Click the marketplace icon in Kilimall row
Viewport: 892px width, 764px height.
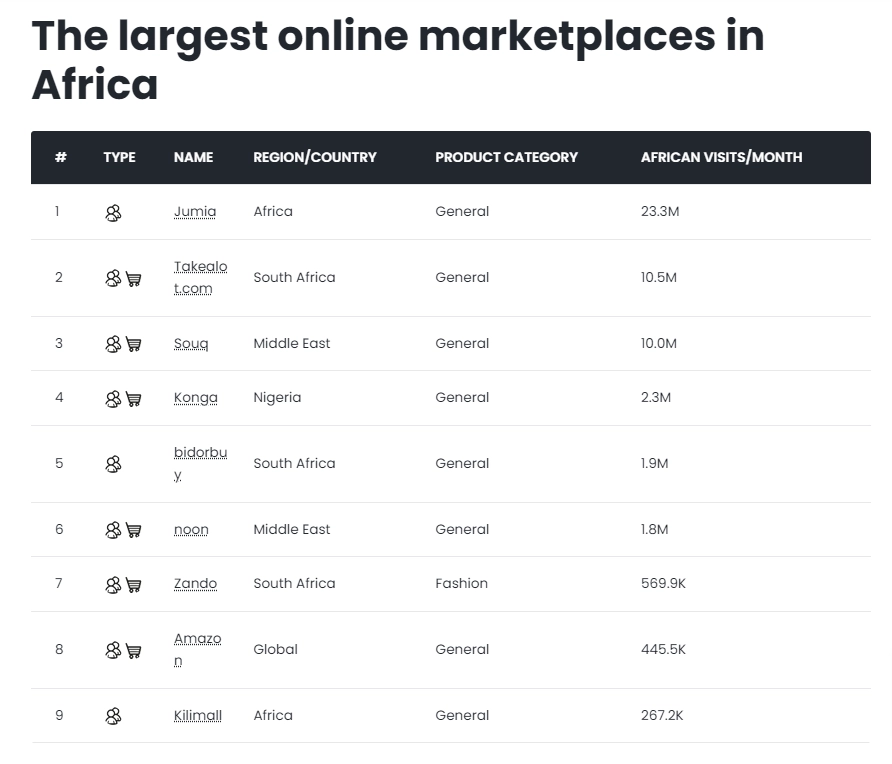(113, 716)
